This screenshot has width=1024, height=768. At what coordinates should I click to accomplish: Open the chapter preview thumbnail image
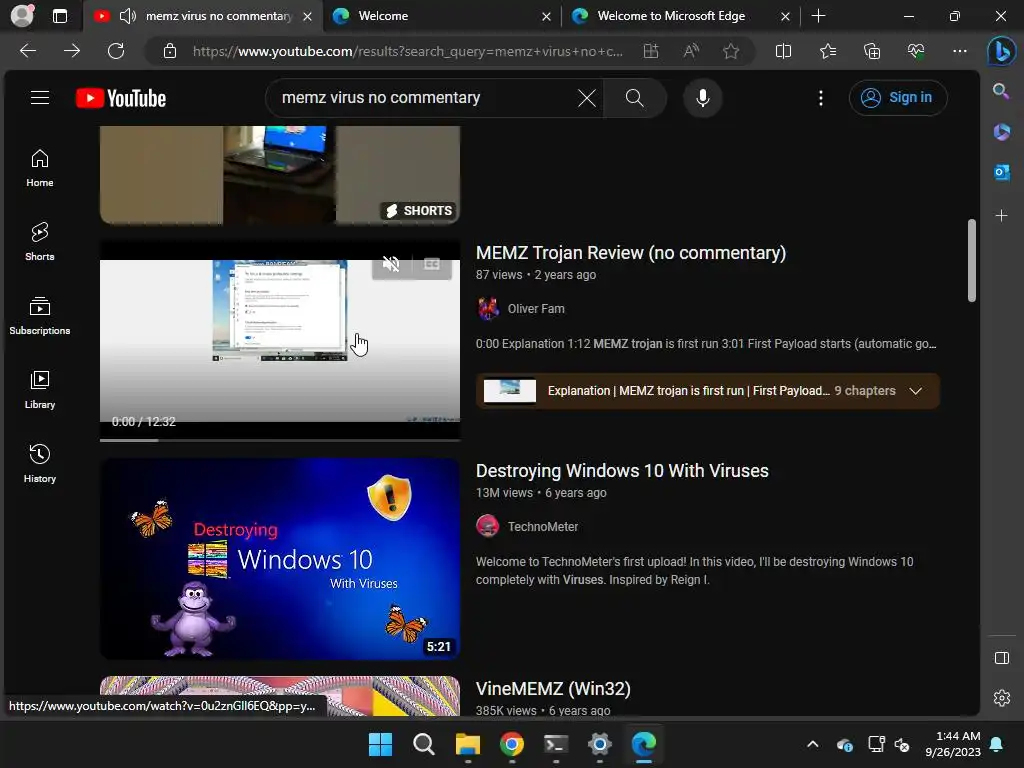[x=509, y=391]
